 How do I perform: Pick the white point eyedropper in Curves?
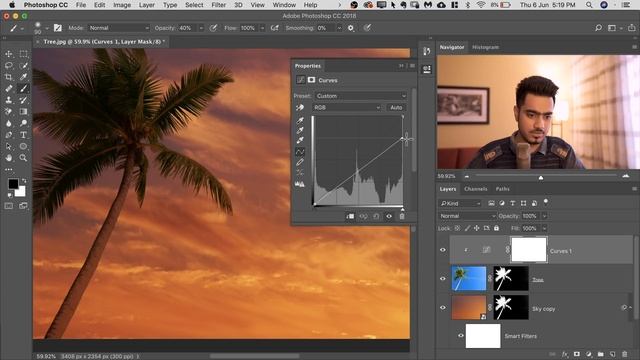click(x=300, y=140)
